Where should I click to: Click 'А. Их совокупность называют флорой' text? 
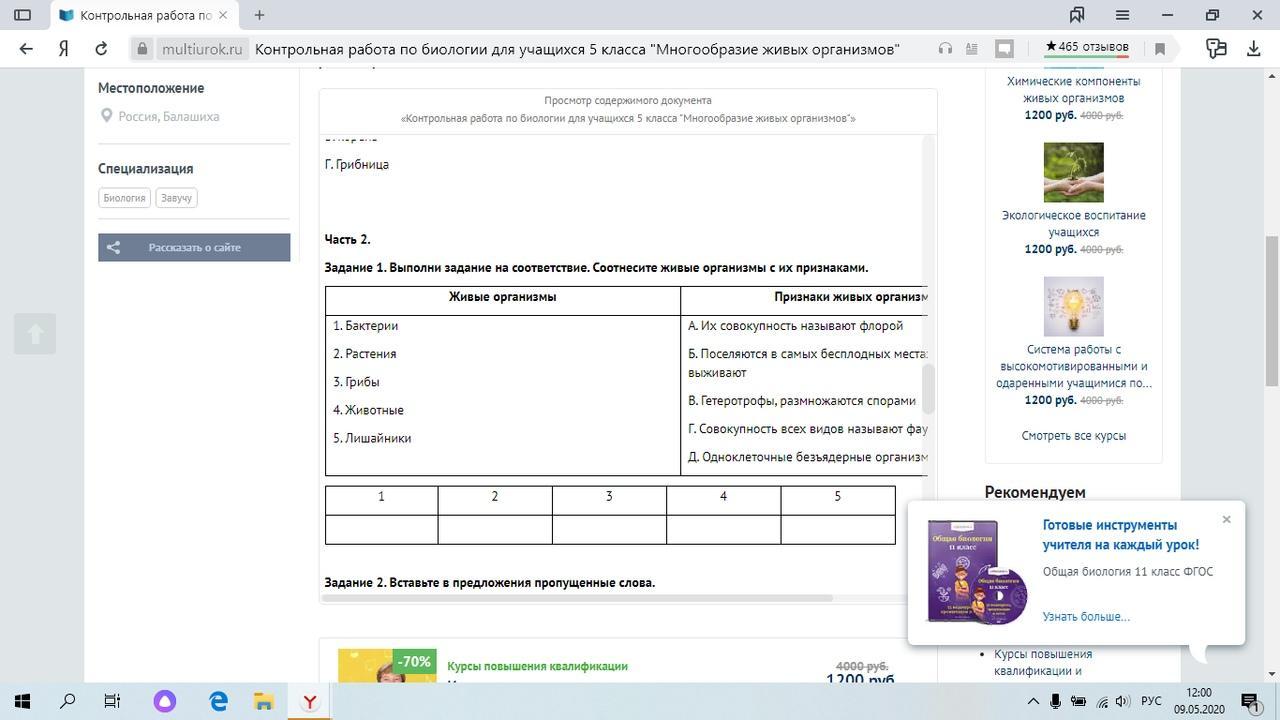click(796, 326)
